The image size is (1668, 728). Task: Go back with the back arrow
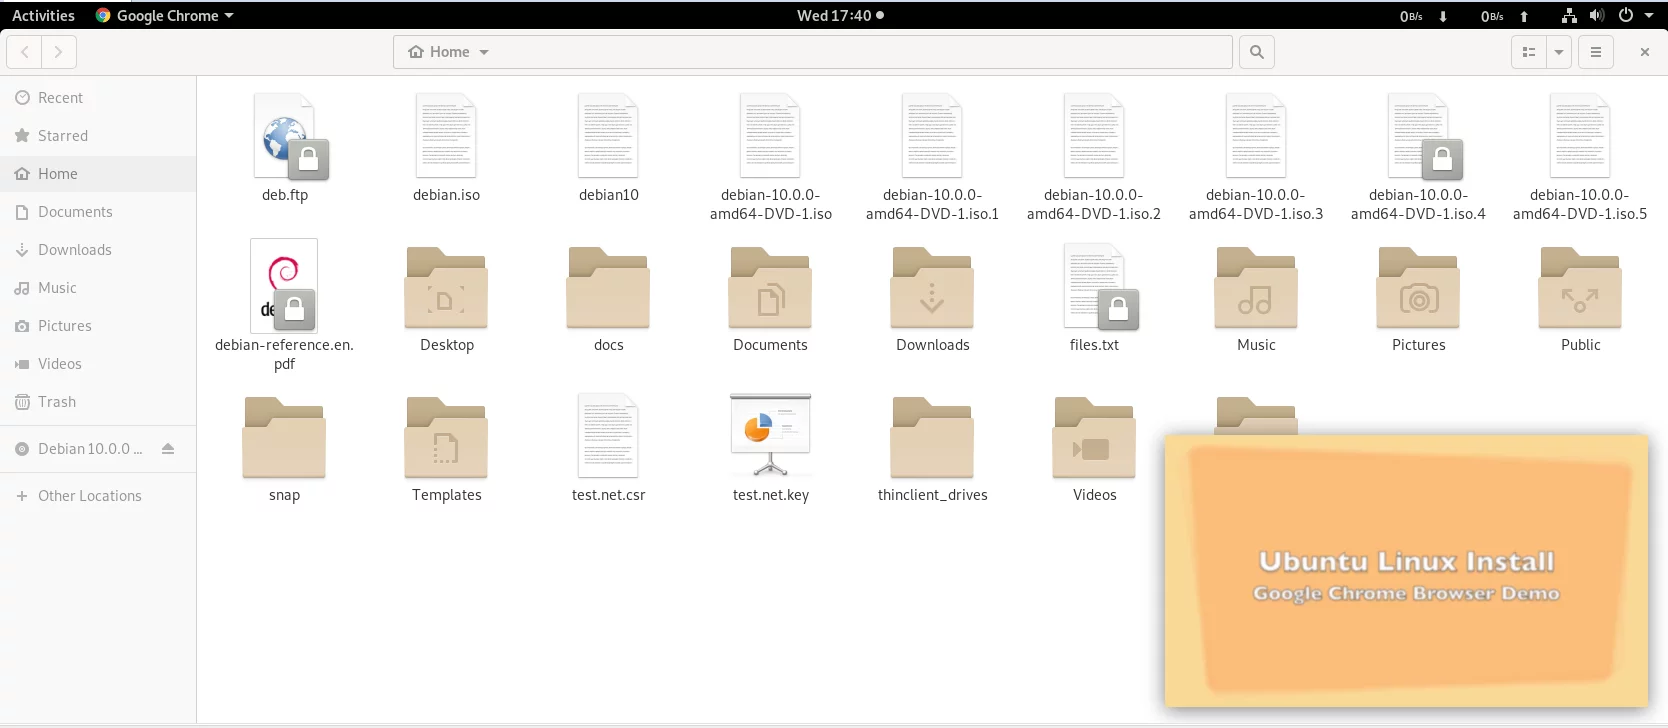tap(24, 52)
